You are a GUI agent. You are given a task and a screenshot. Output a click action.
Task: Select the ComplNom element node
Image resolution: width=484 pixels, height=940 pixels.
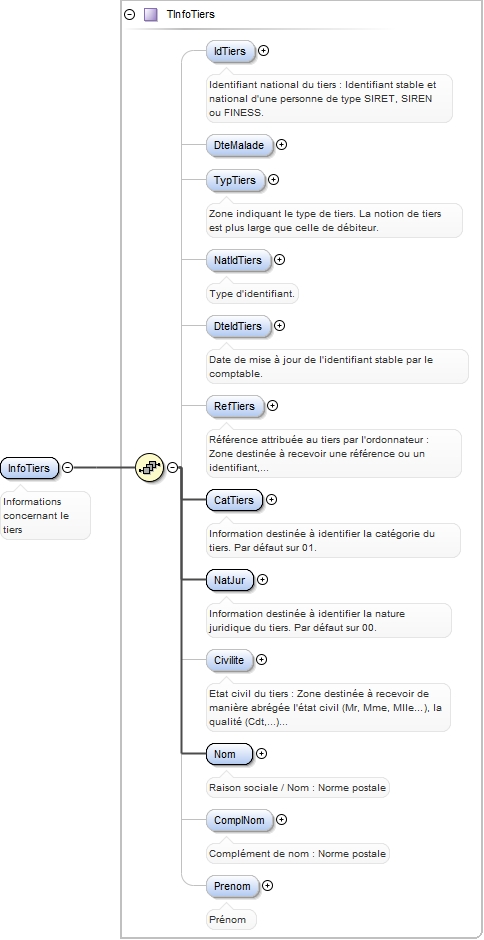239,820
